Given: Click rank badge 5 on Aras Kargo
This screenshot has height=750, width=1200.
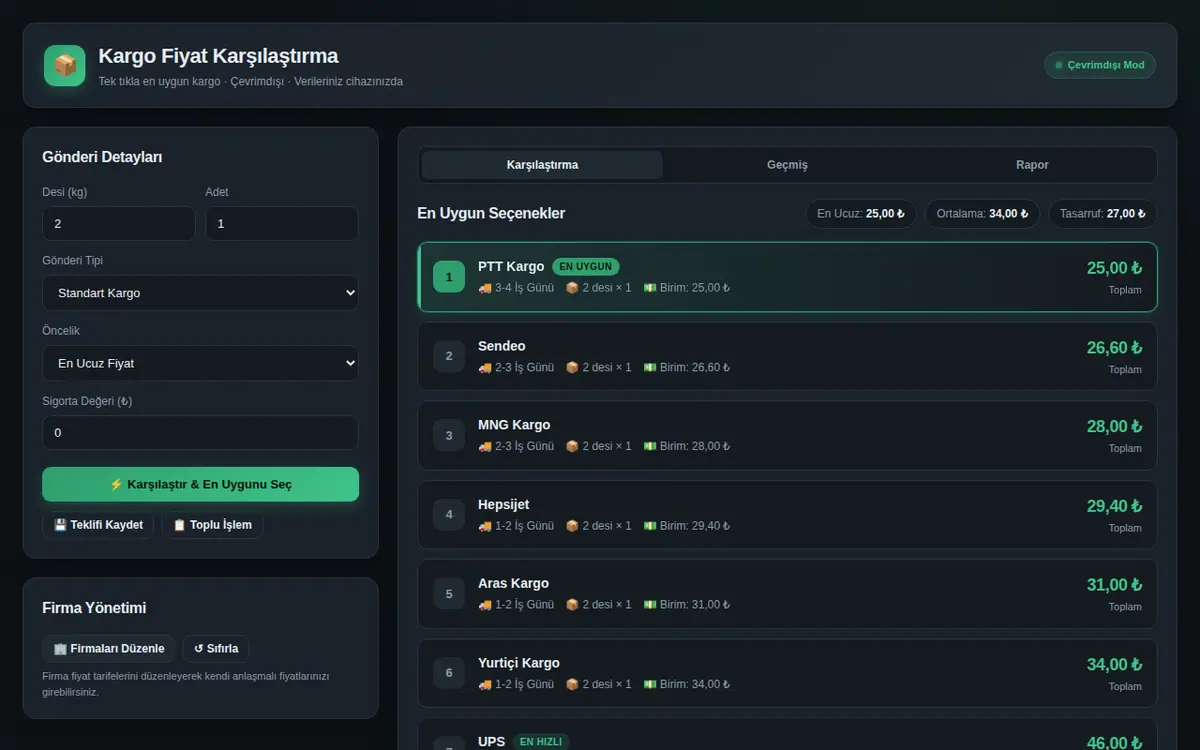Looking at the screenshot, I should (449, 594).
